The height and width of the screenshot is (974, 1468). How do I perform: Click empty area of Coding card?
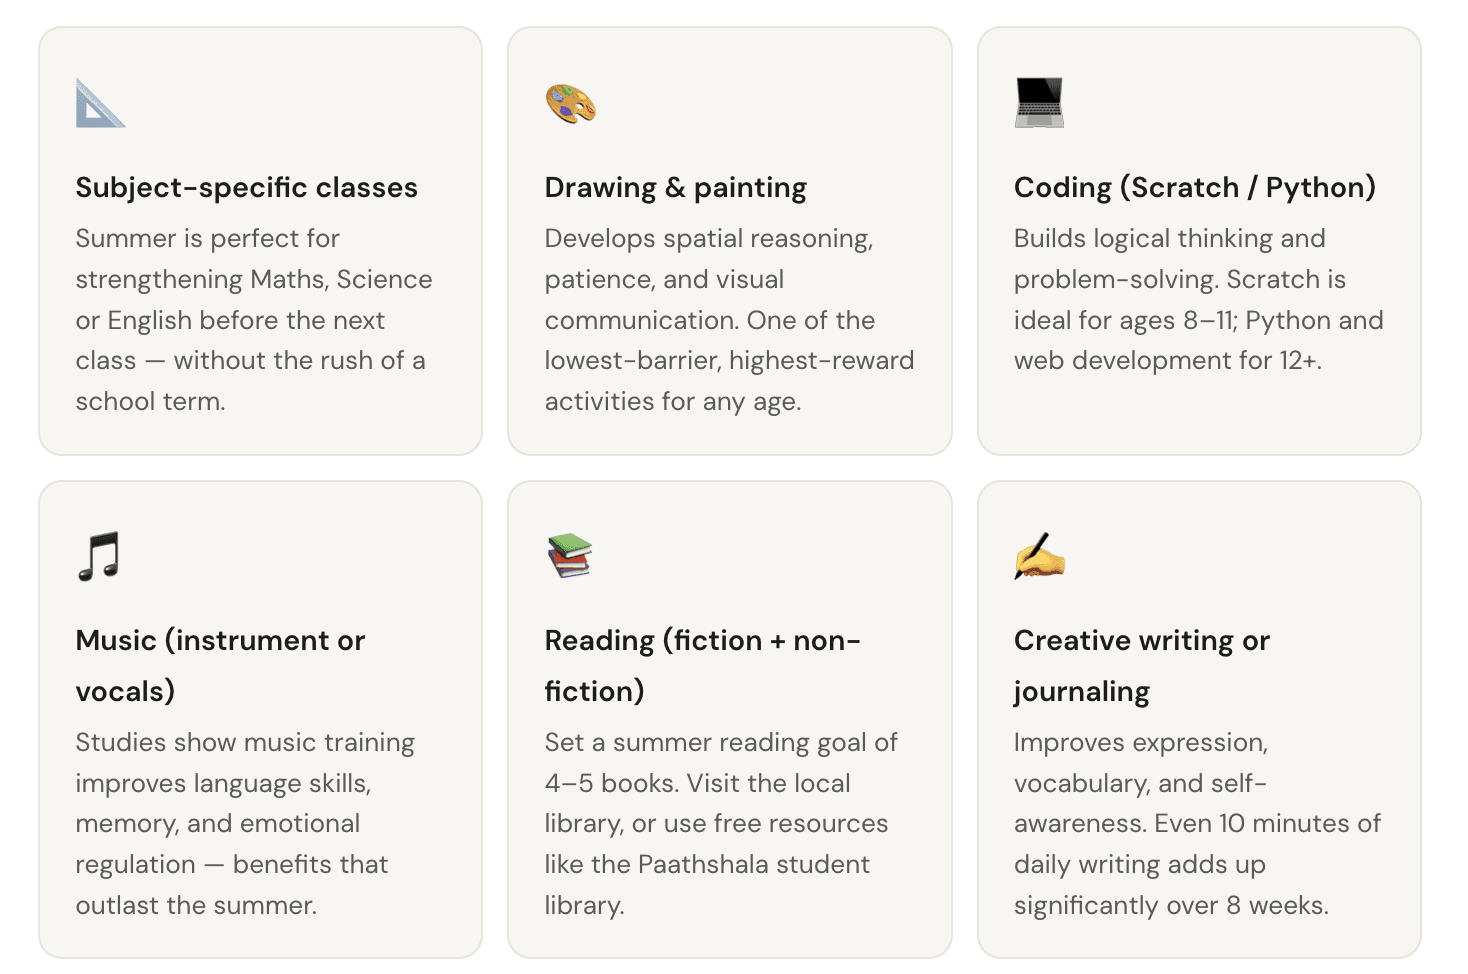(1199, 415)
